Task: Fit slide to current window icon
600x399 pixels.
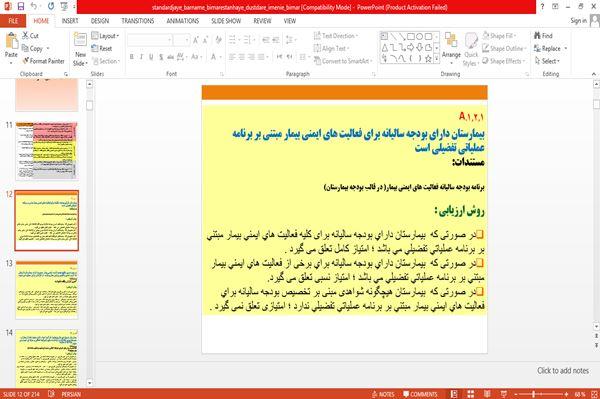Action: 595,394
